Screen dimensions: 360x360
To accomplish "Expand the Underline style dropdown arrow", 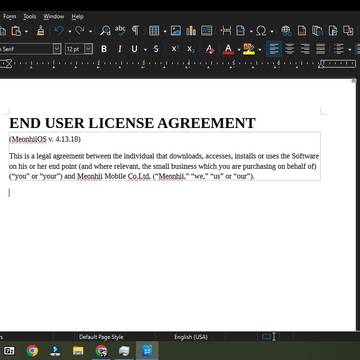I will [145, 50].
